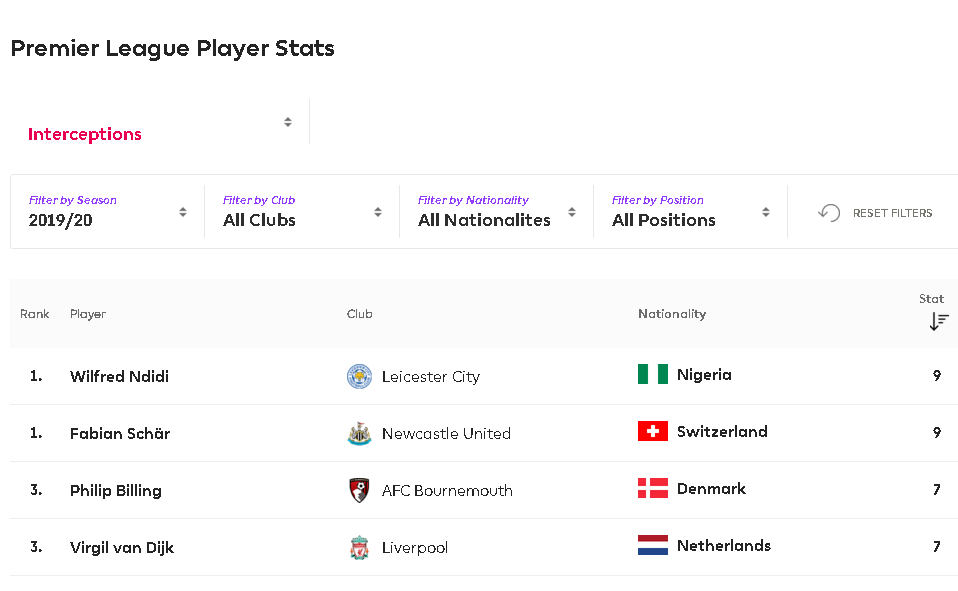The width and height of the screenshot is (958, 591).
Task: Click the Newcastle United club crest
Action: coord(359,433)
